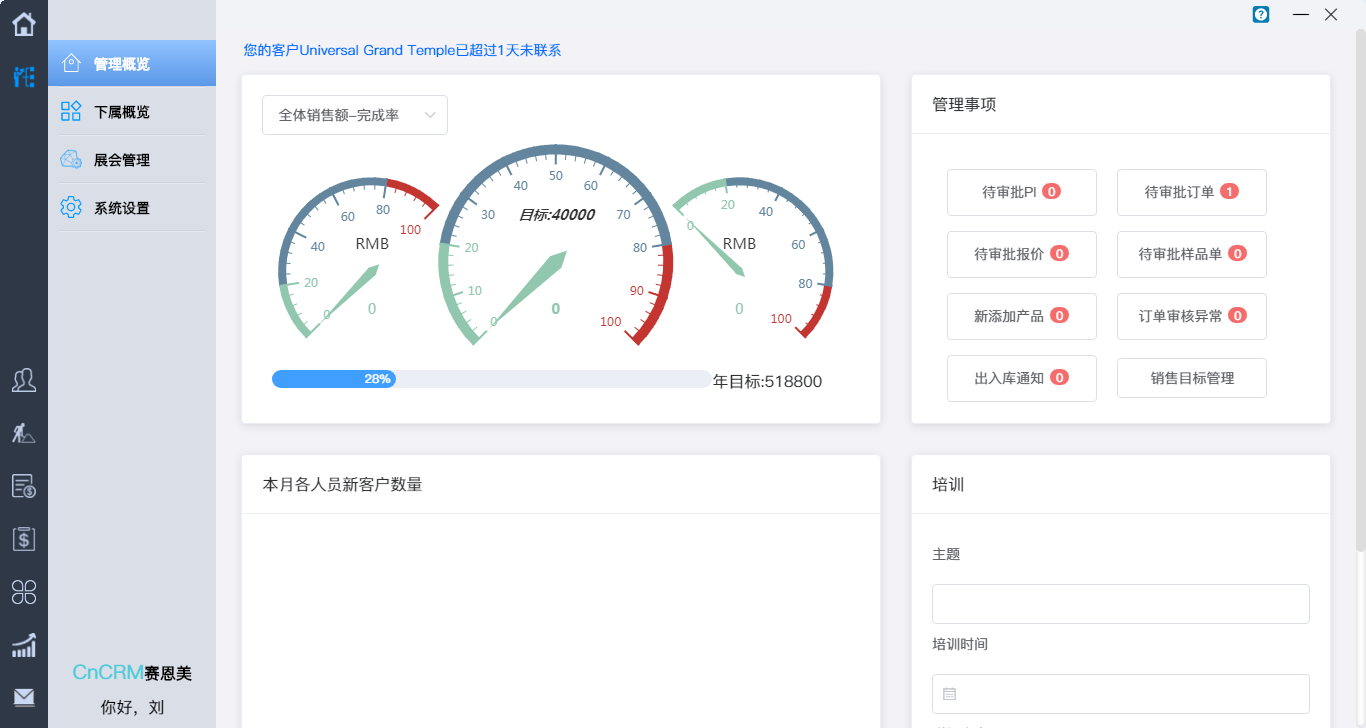The width and height of the screenshot is (1366, 728).
Task: Click the 待审批样品单 button
Action: (1192, 254)
